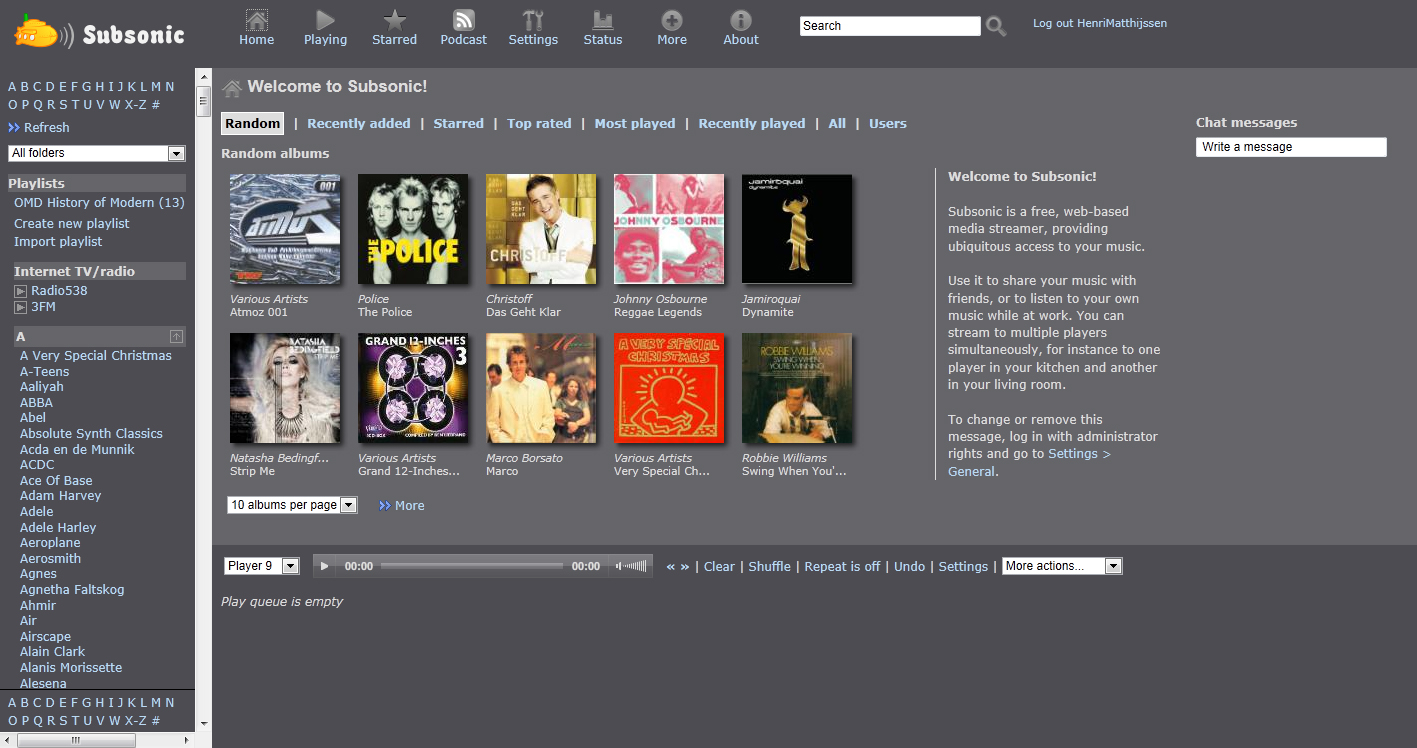Open the More plus icon
Viewport: 1417px width, 748px height.
click(x=672, y=20)
